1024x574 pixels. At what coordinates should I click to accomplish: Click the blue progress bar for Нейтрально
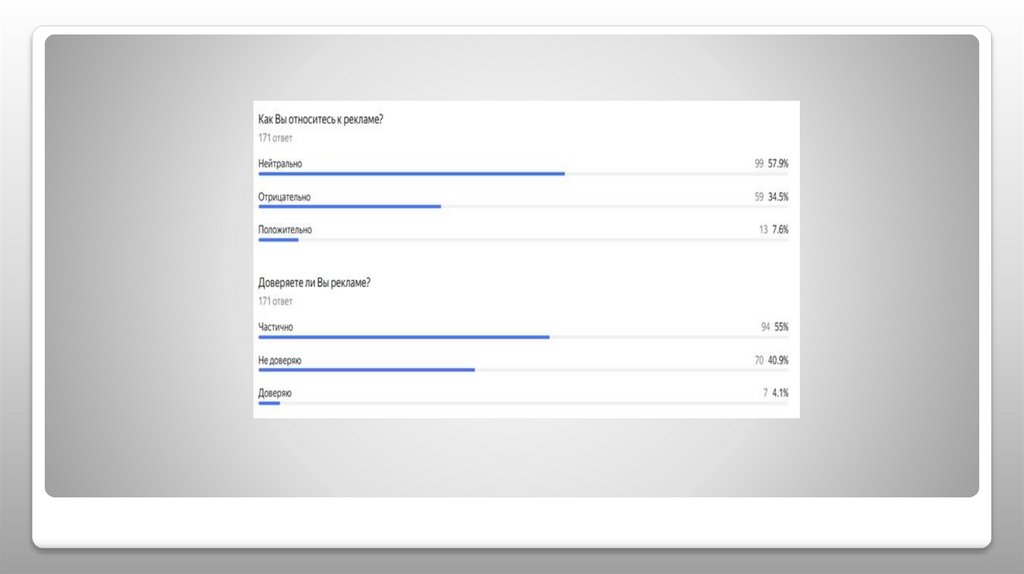point(411,174)
